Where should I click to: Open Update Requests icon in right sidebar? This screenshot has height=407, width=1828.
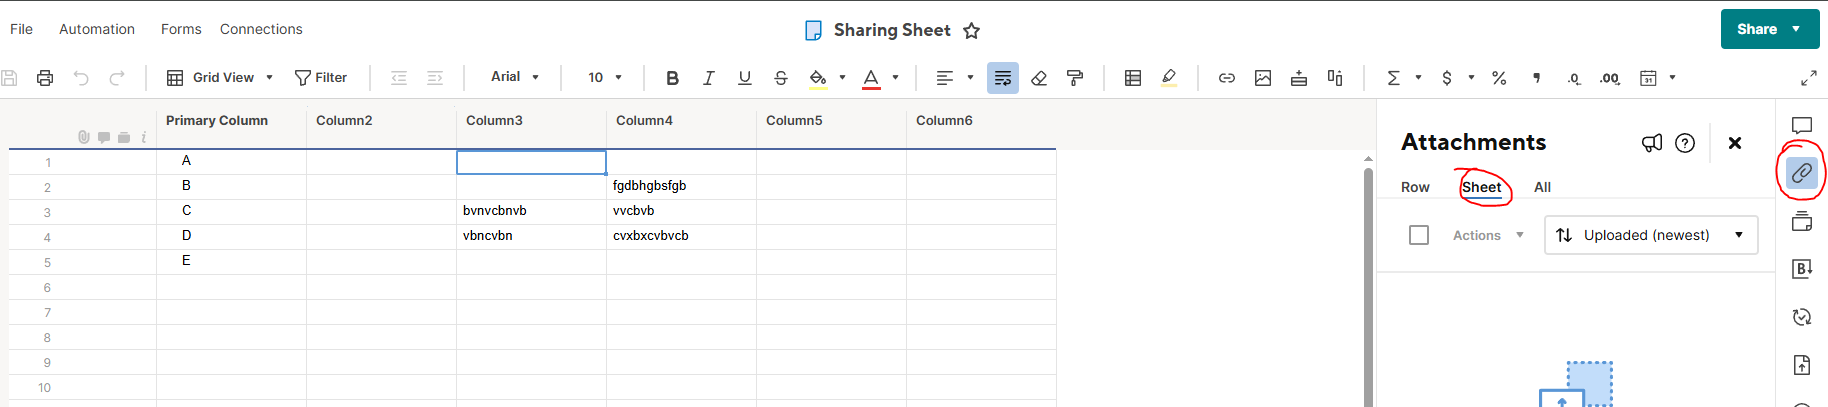pyautogui.click(x=1802, y=317)
